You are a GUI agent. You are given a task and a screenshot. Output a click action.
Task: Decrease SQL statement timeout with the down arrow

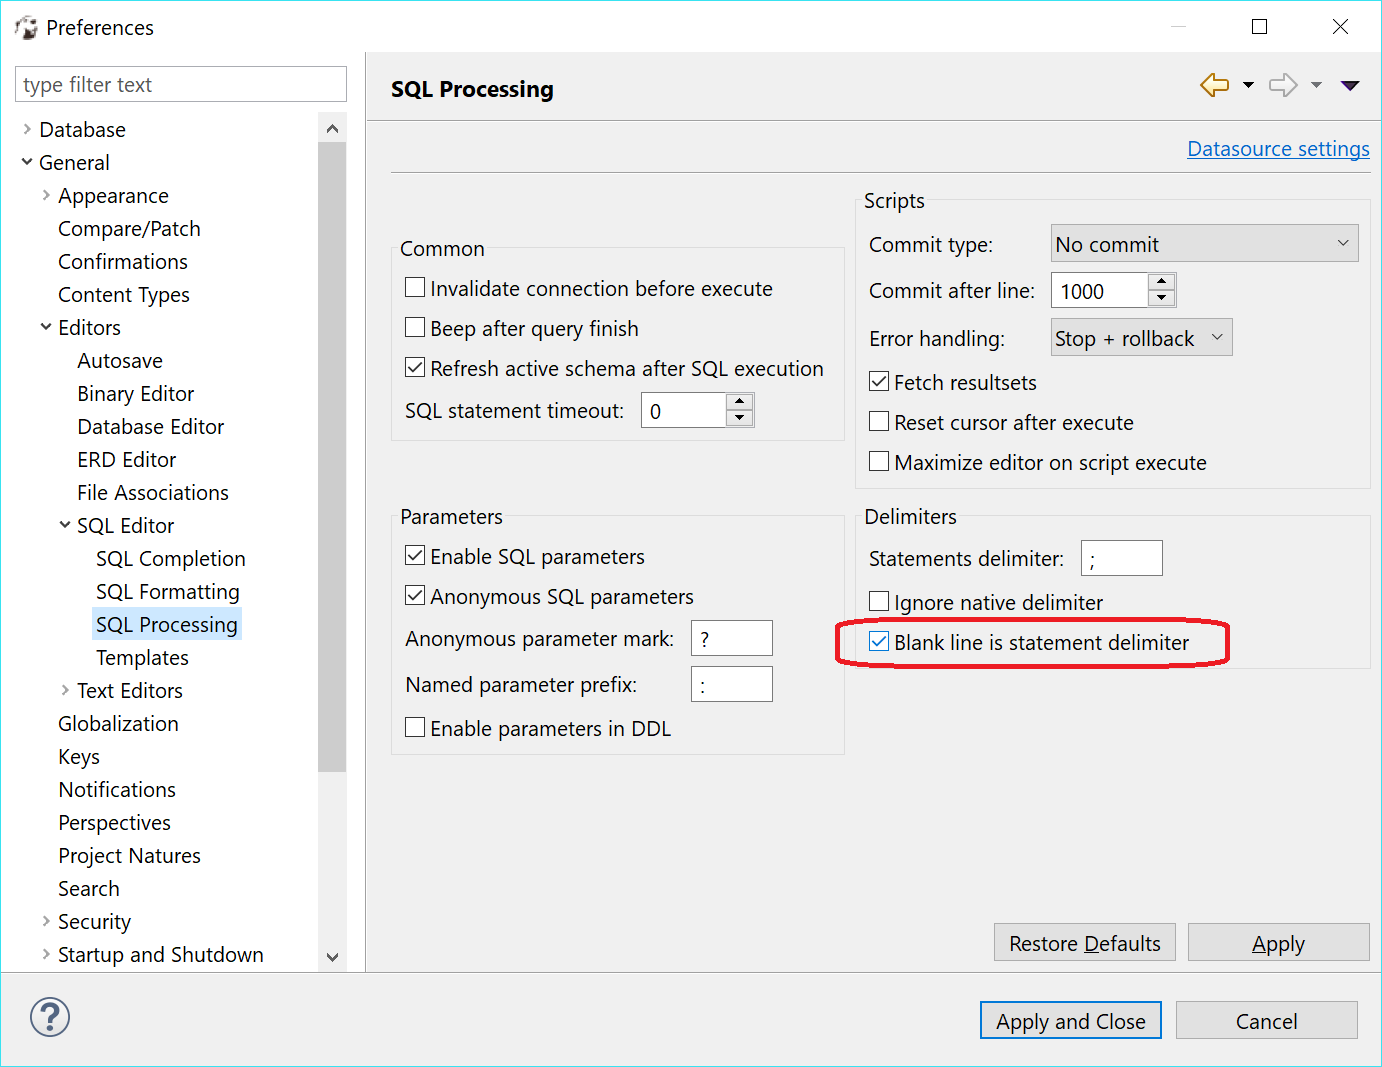739,417
